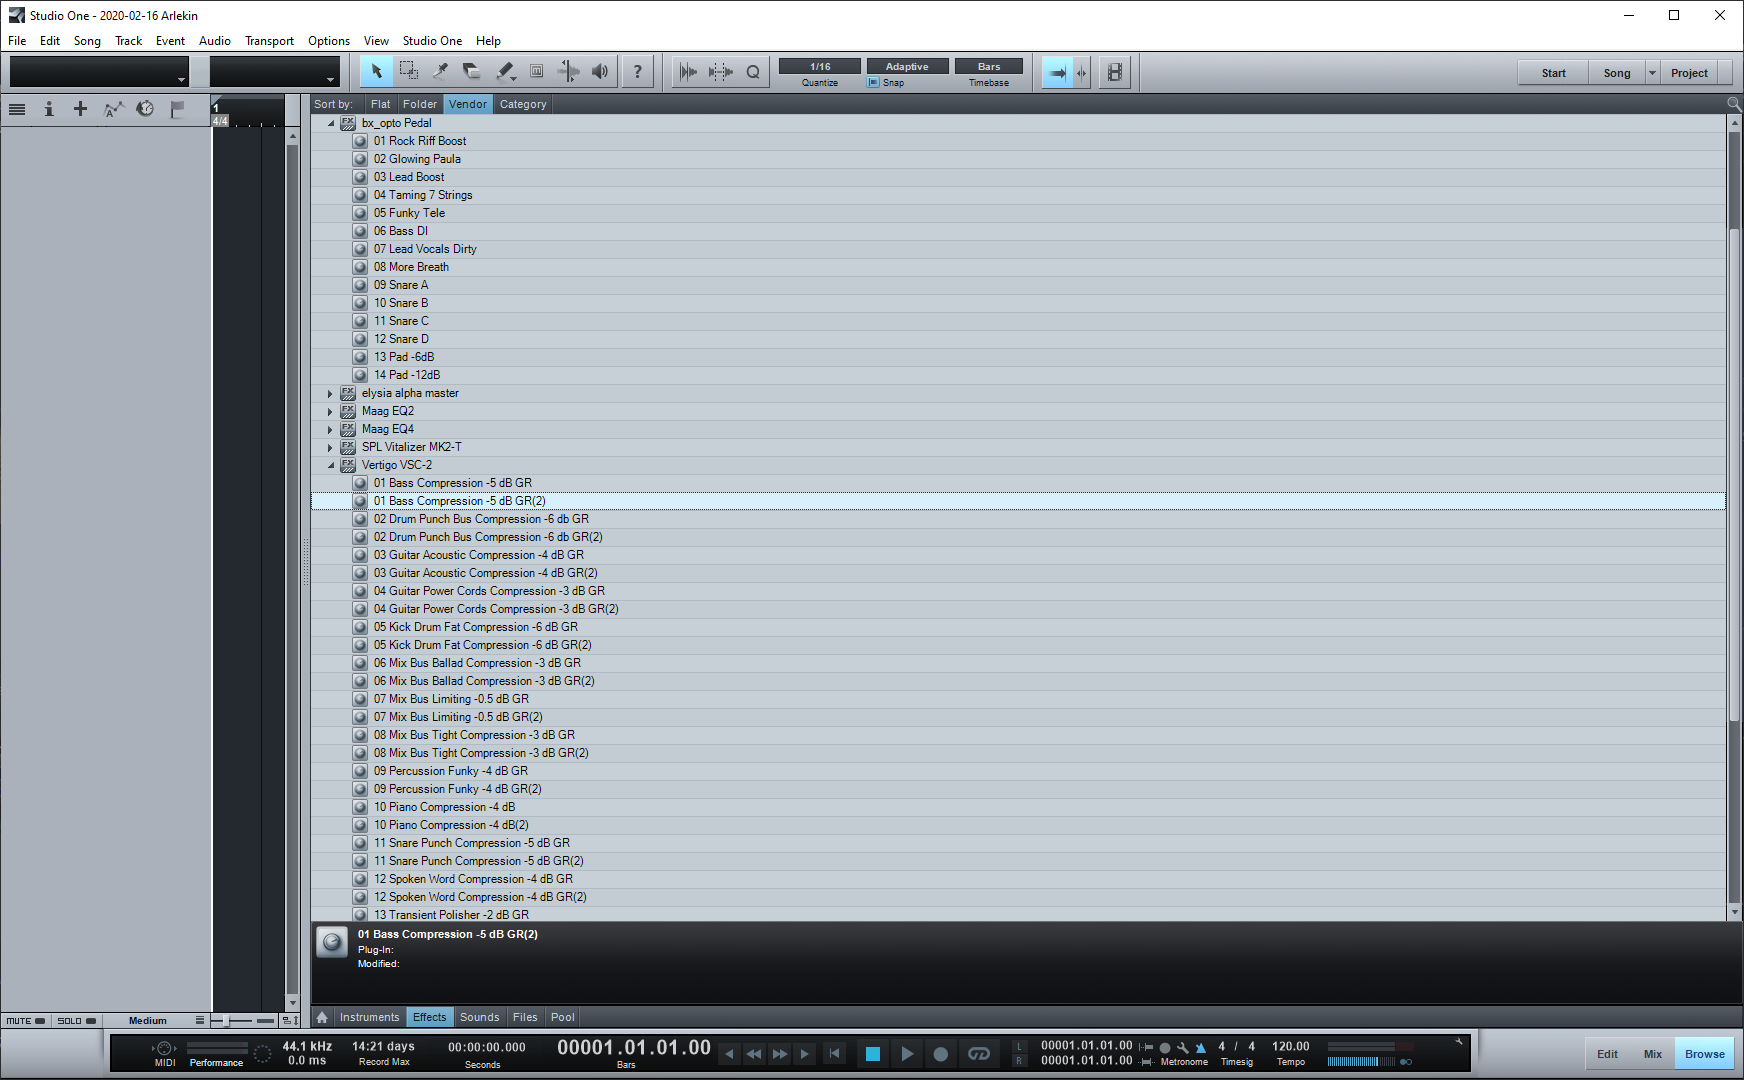The height and width of the screenshot is (1080, 1744).
Task: Select preset 07 Mix Bus Limiting -0.5 dB GR
Action: (451, 699)
